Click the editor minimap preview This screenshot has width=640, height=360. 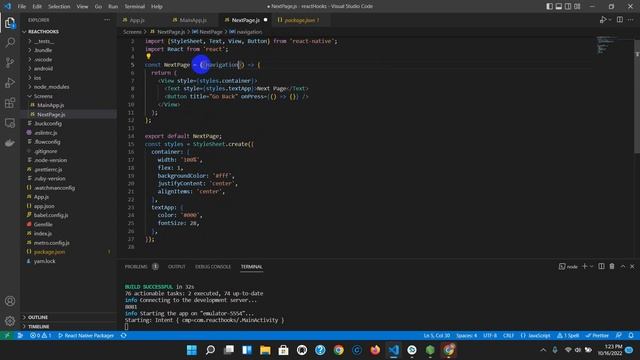(605, 45)
